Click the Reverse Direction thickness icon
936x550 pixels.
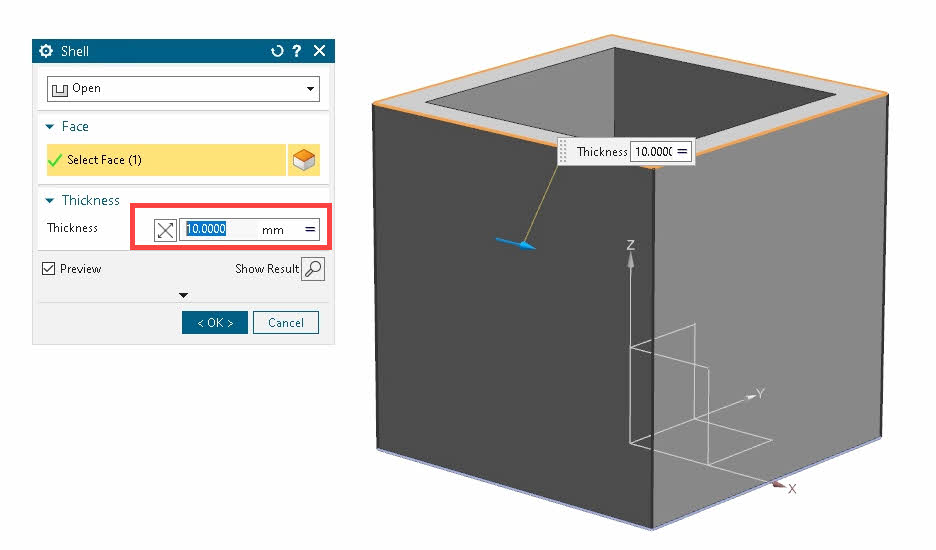pos(165,230)
